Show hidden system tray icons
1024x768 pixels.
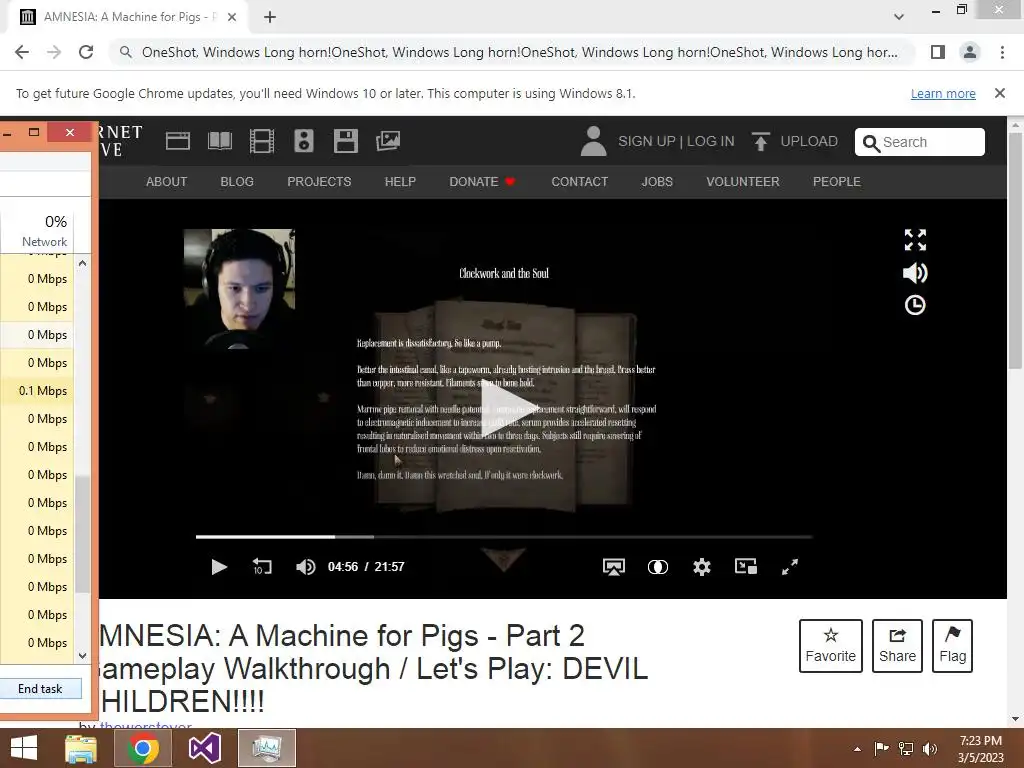[857, 749]
